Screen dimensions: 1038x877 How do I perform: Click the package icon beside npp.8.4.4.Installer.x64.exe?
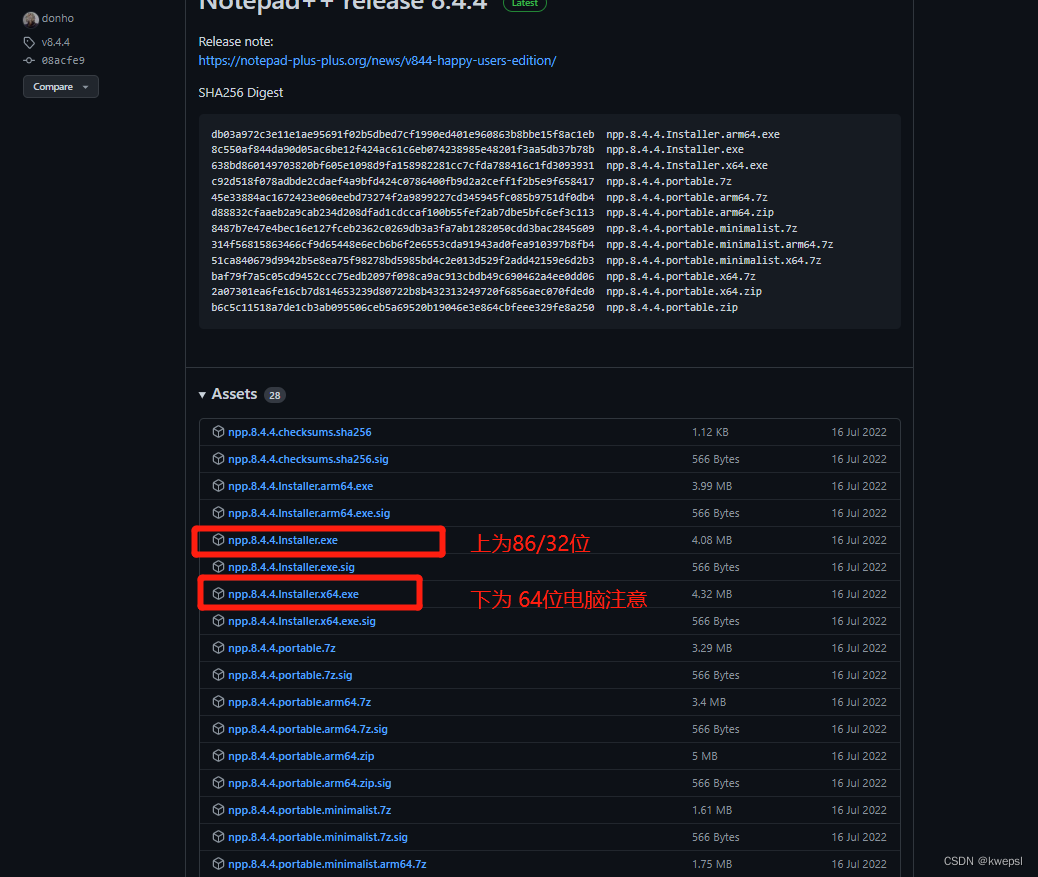(x=218, y=594)
